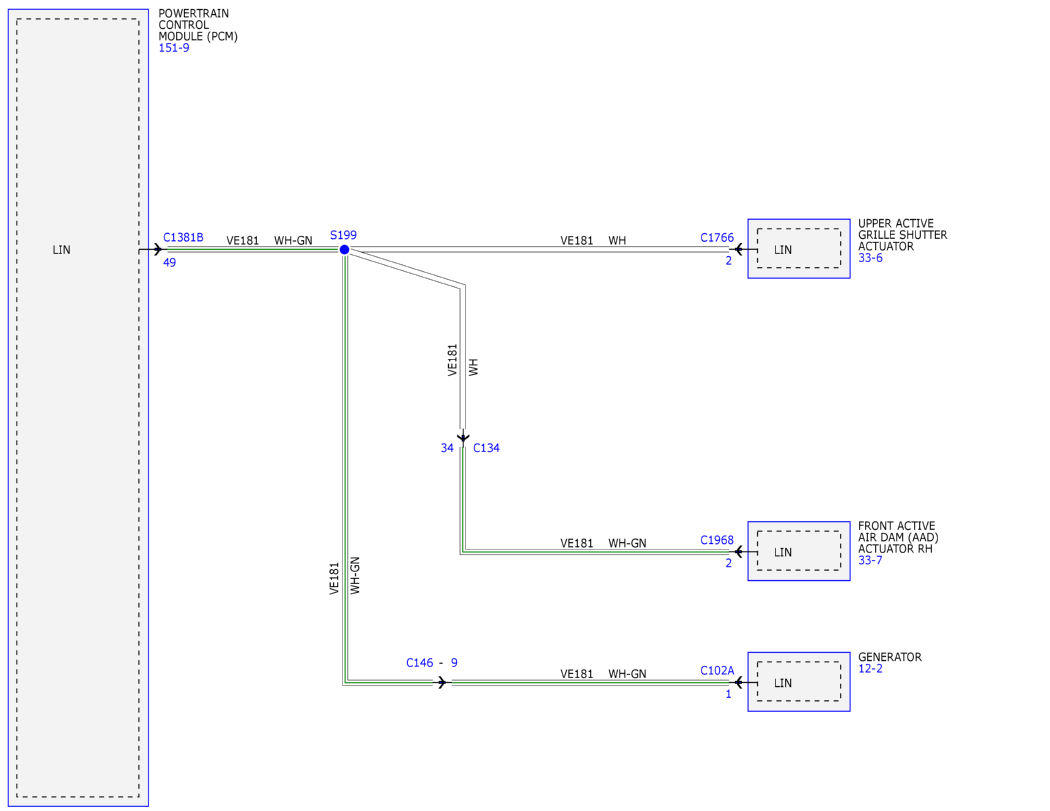1050x811 pixels.
Task: Open the 151-9 link under Powertrain Control Module
Action: coord(174,48)
